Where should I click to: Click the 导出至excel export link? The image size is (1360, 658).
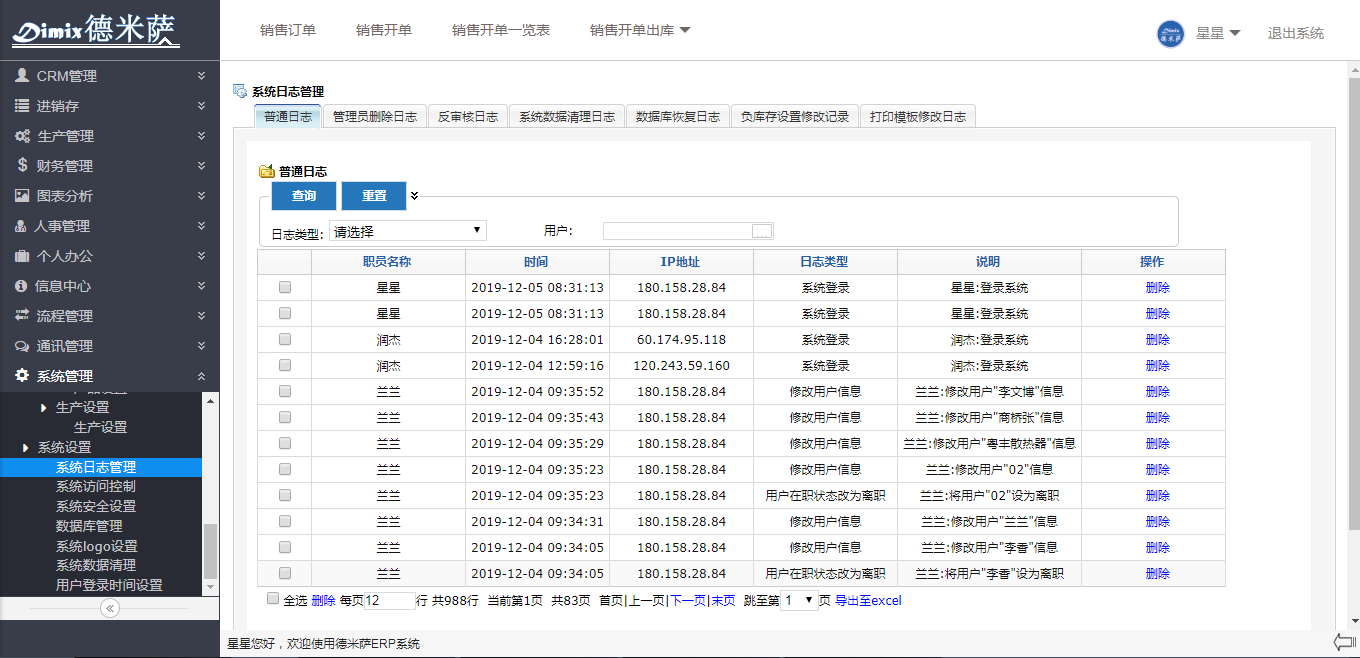868,601
